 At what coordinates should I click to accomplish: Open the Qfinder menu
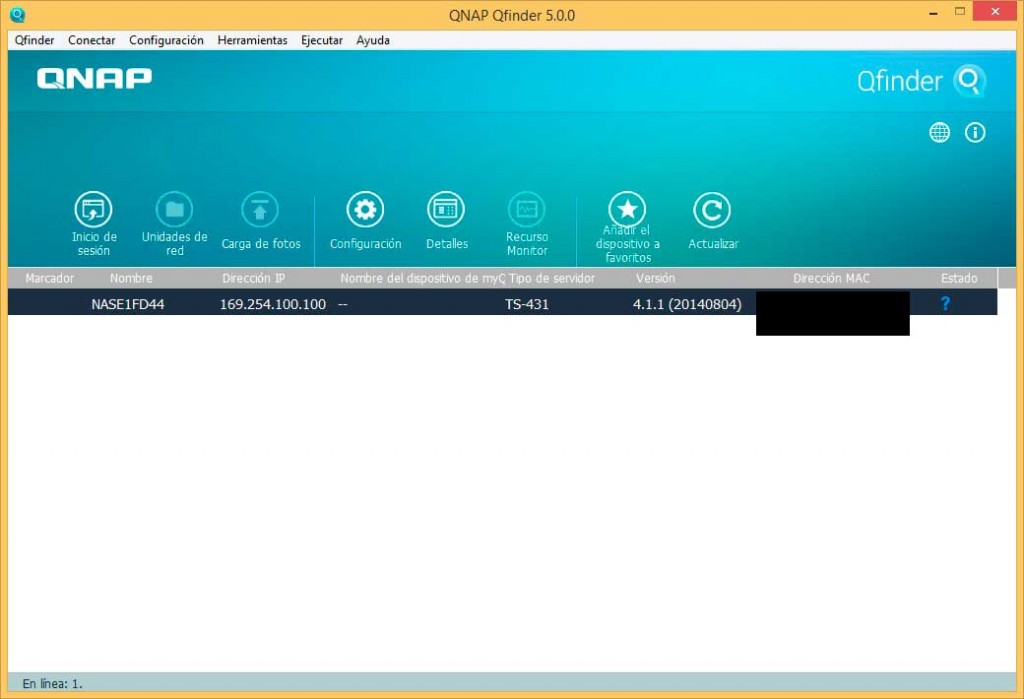pyautogui.click(x=35, y=40)
